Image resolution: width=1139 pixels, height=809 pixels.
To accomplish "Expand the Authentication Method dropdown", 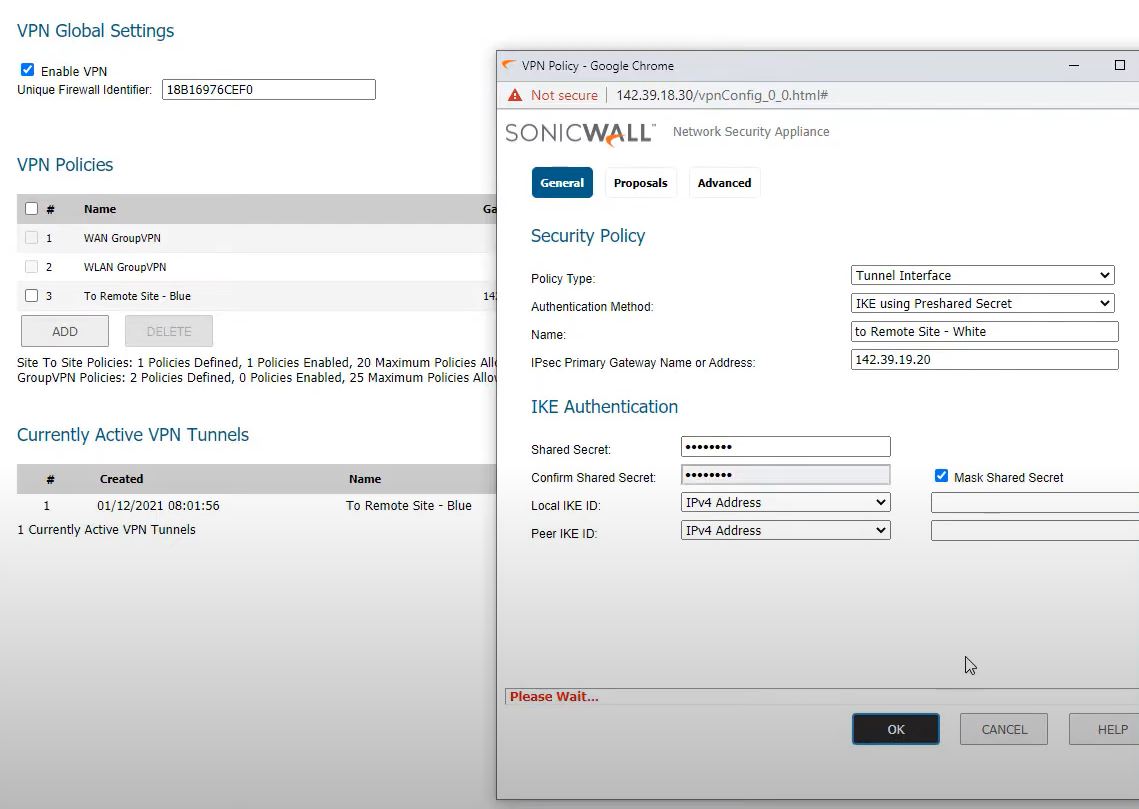I will [x=983, y=303].
